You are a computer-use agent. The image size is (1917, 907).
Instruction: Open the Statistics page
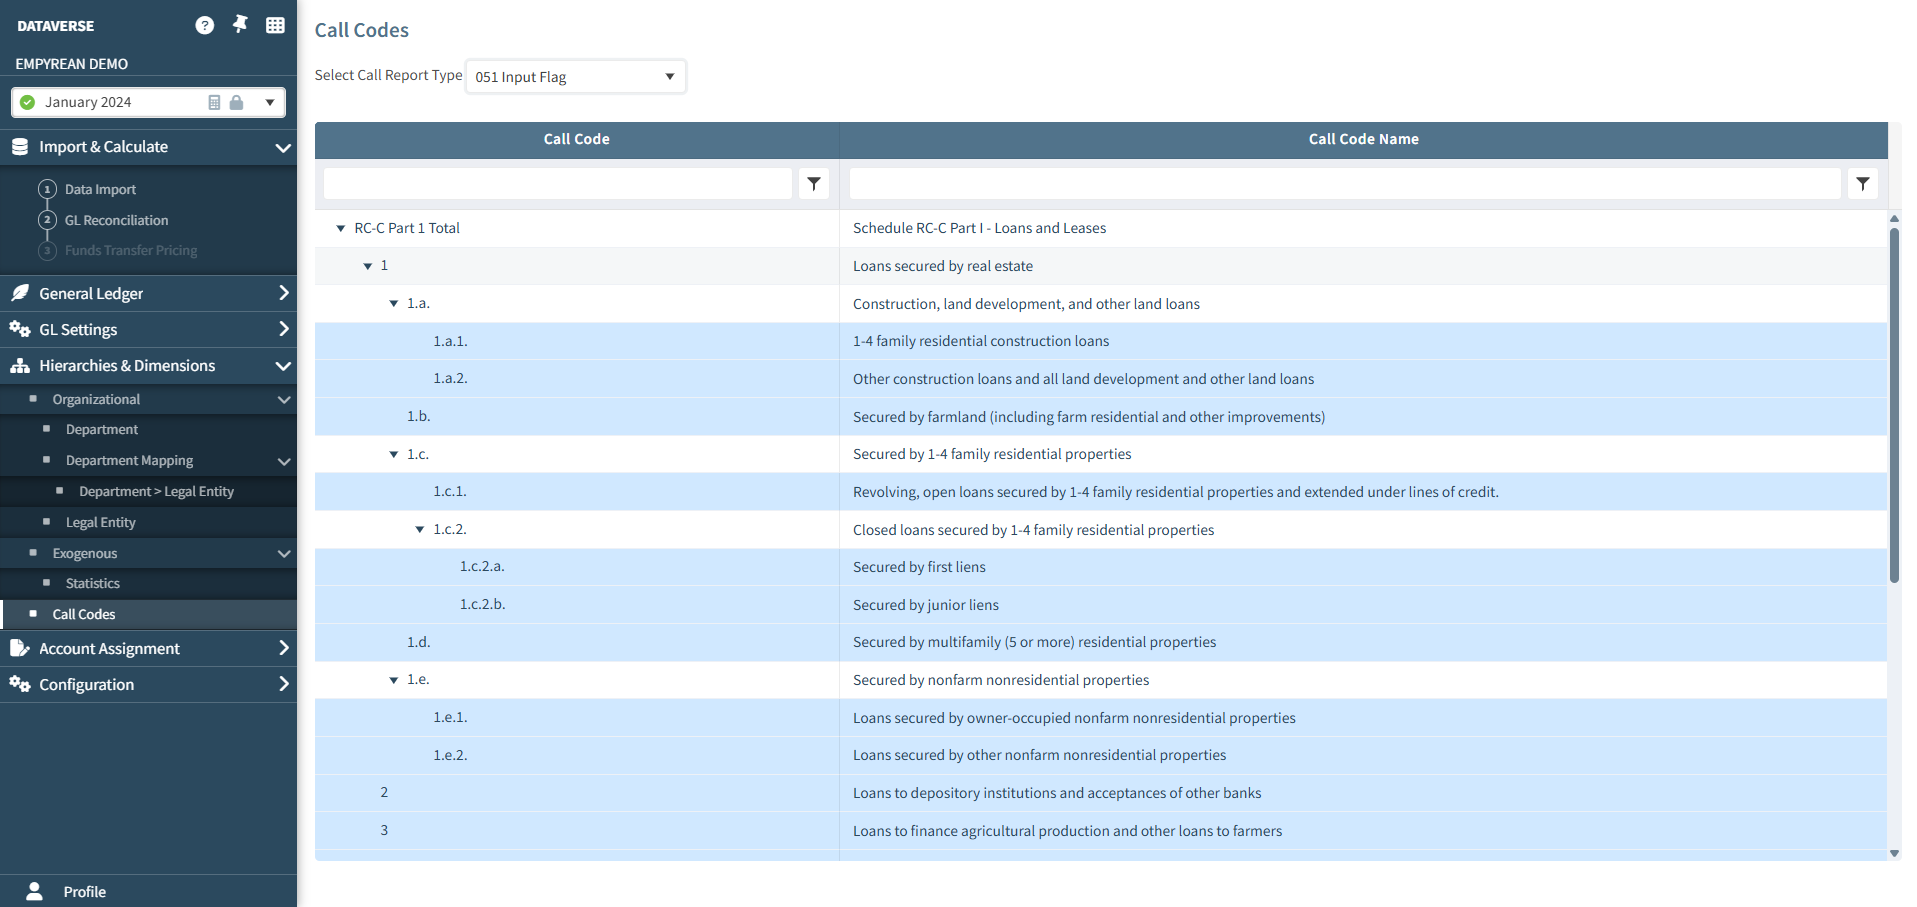[93, 583]
